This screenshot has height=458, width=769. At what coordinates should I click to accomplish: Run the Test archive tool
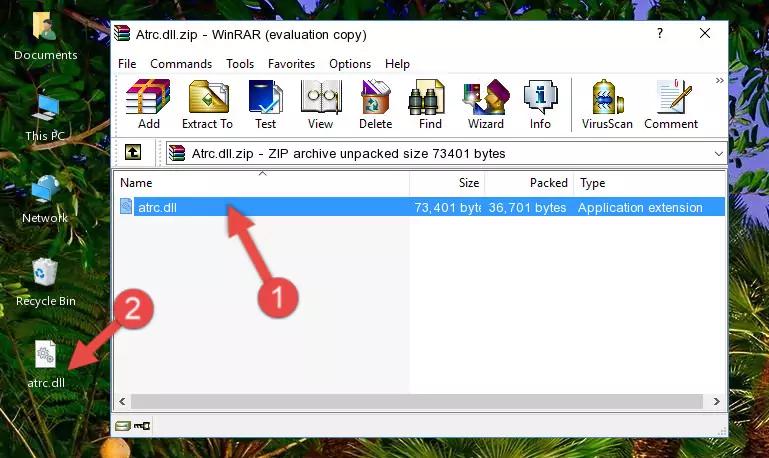[x=265, y=104]
